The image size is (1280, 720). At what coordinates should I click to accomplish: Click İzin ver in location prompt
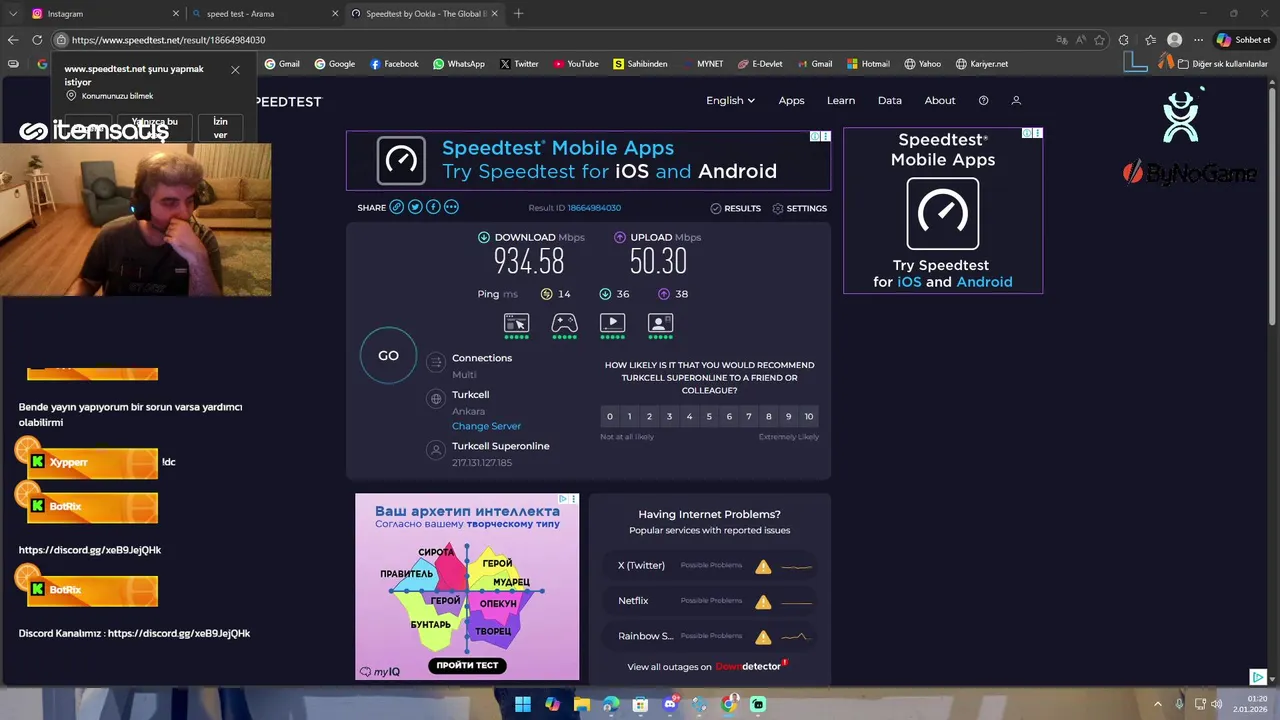[x=220, y=128]
